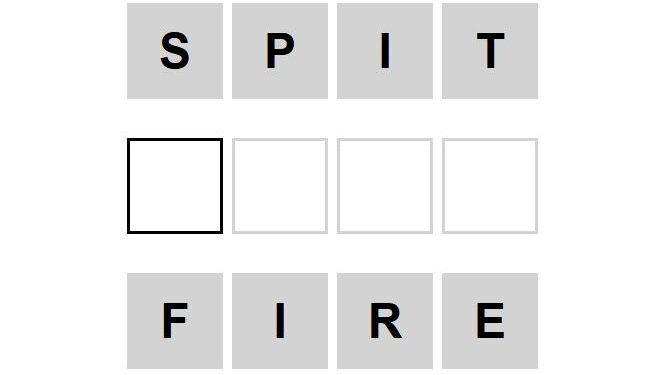Click the last tile of the word SPIT
This screenshot has height=375, width=661.
click(x=490, y=51)
